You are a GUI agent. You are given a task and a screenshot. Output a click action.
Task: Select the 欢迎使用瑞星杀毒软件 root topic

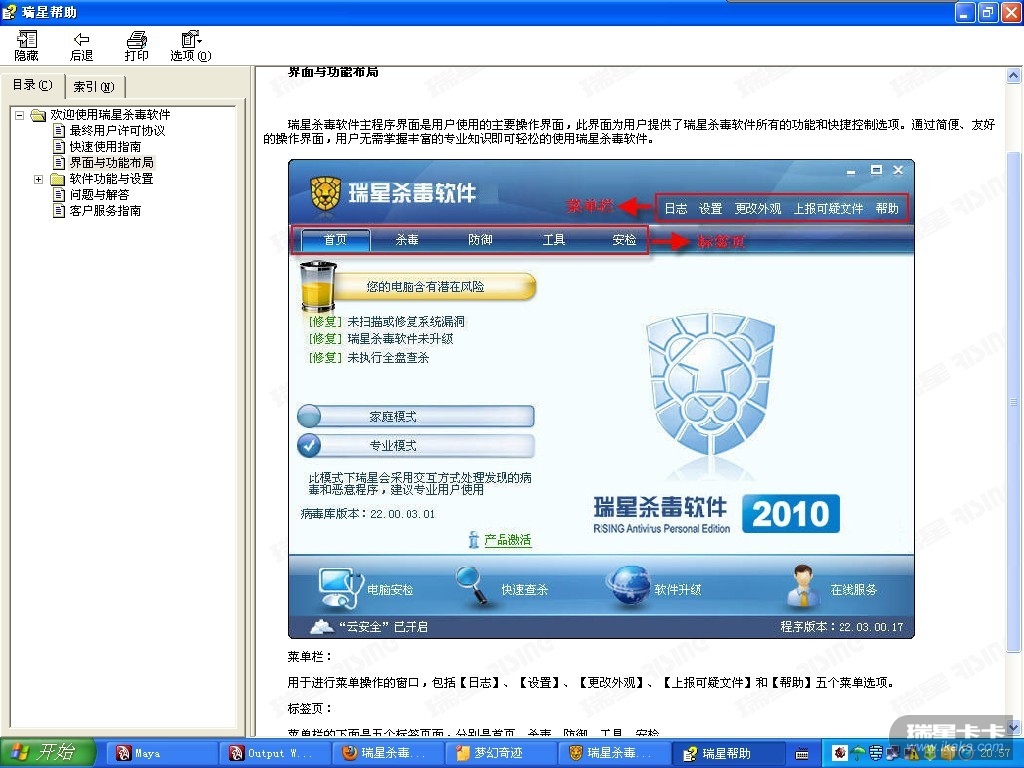coord(110,115)
